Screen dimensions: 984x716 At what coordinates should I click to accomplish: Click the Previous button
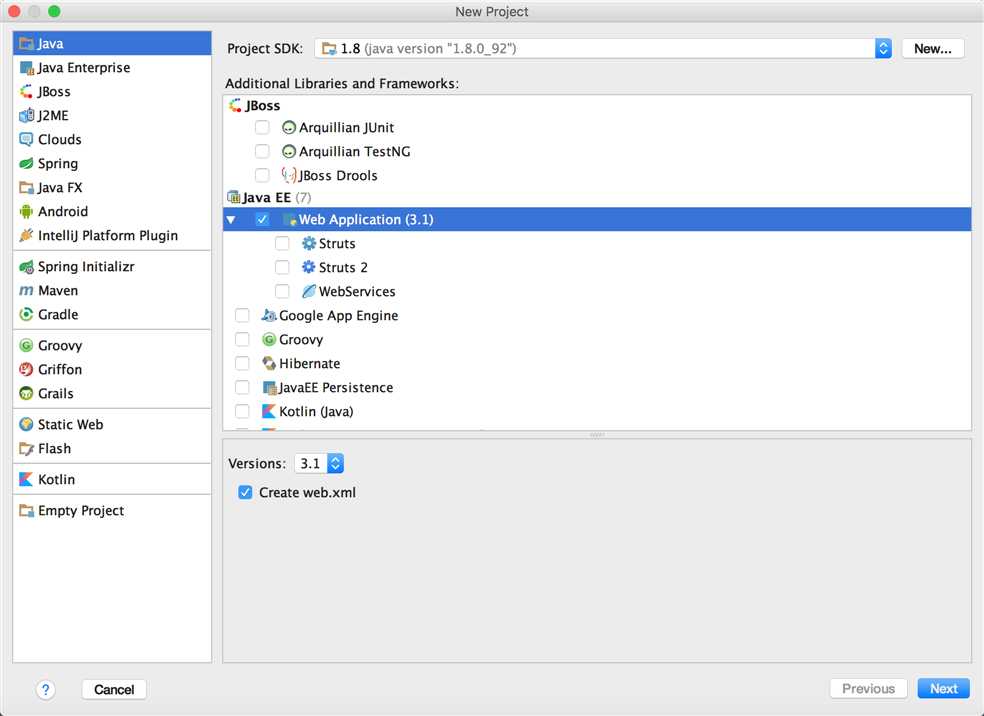coord(869,688)
